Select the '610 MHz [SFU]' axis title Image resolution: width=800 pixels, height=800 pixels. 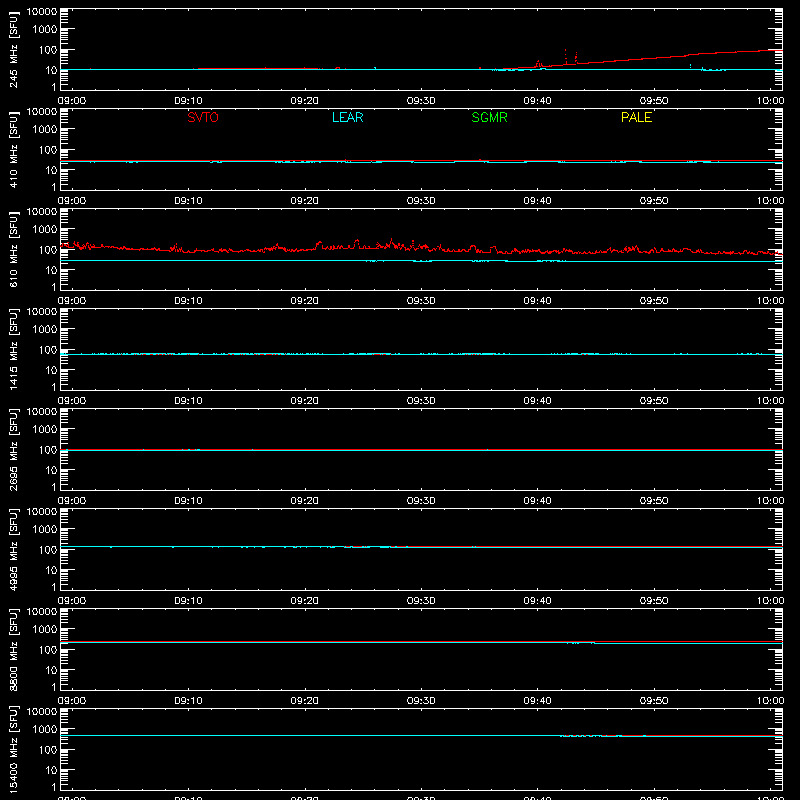pyautogui.click(x=13, y=250)
